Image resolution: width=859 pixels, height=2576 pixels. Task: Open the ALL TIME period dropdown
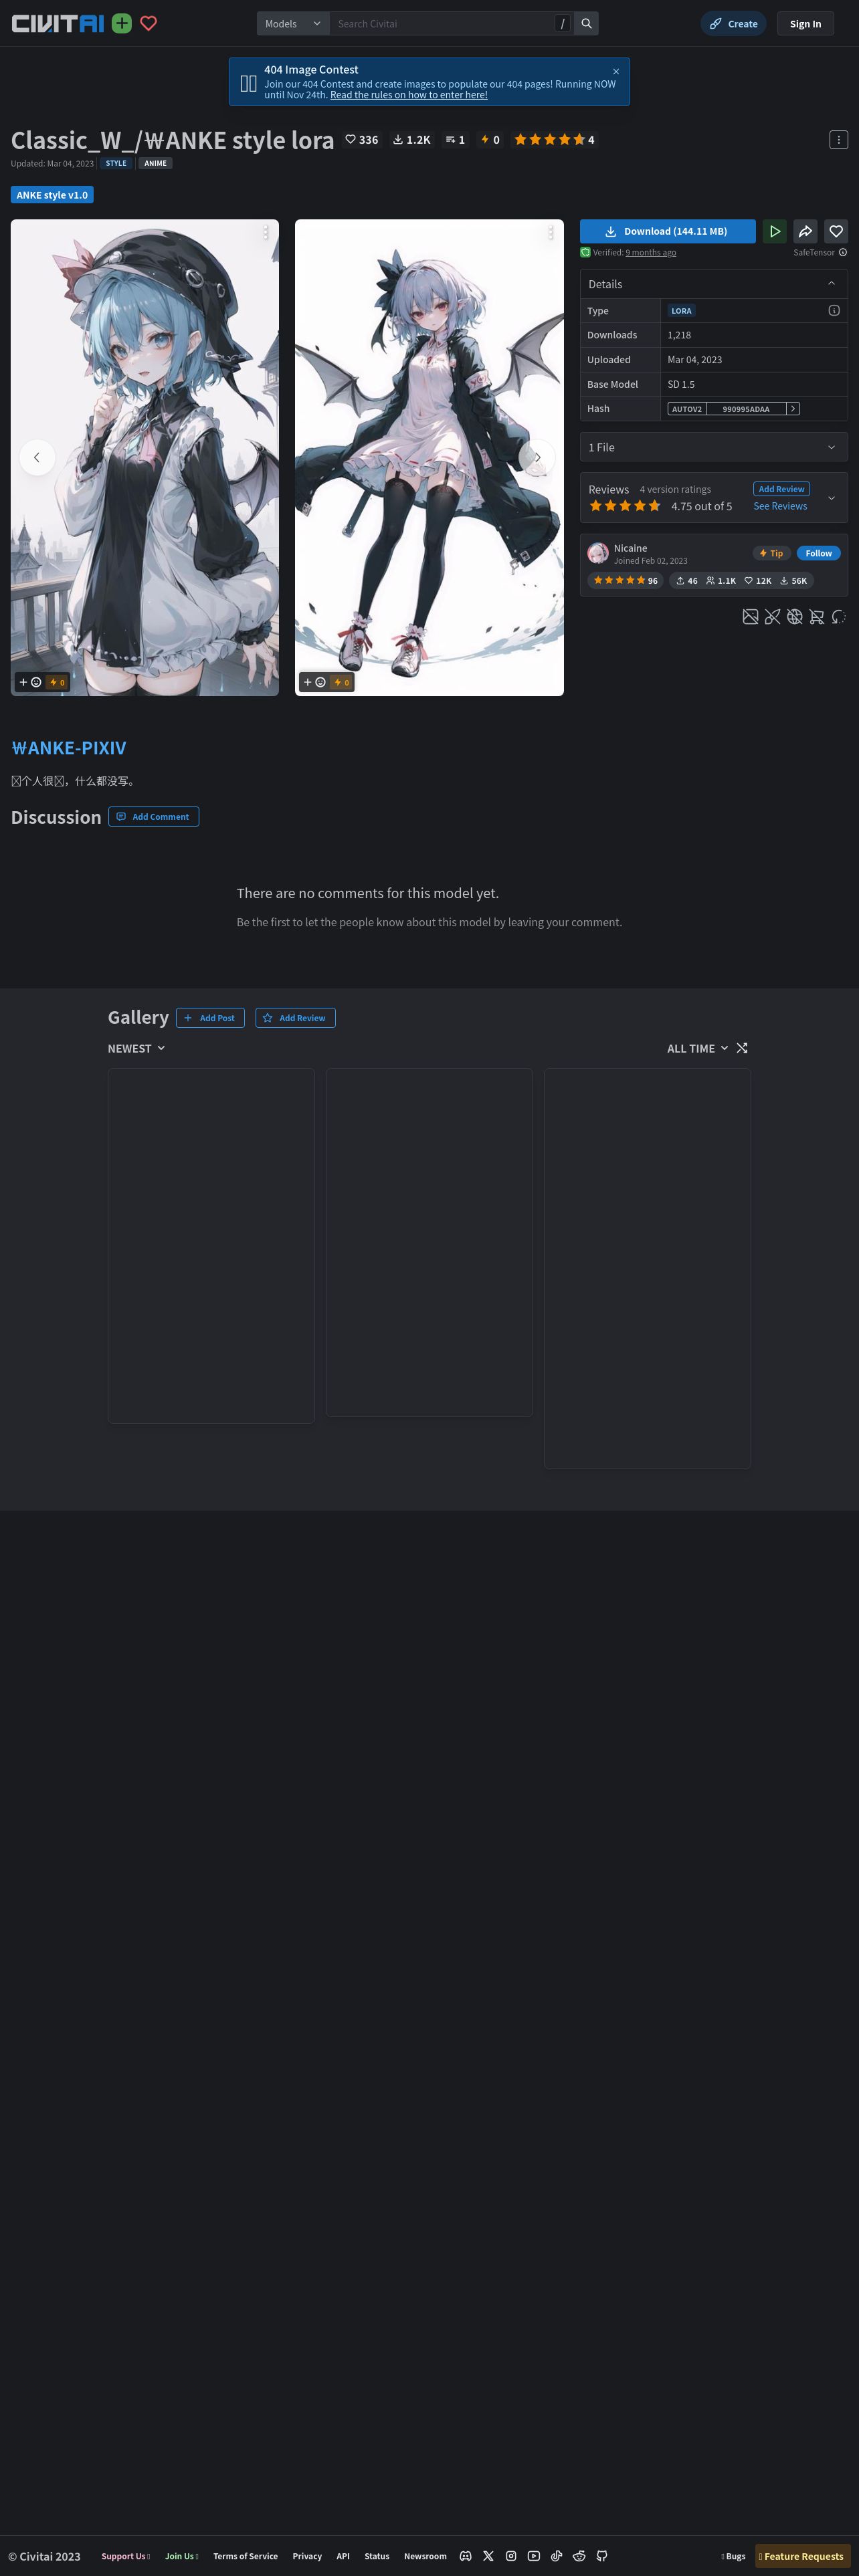coord(698,1048)
